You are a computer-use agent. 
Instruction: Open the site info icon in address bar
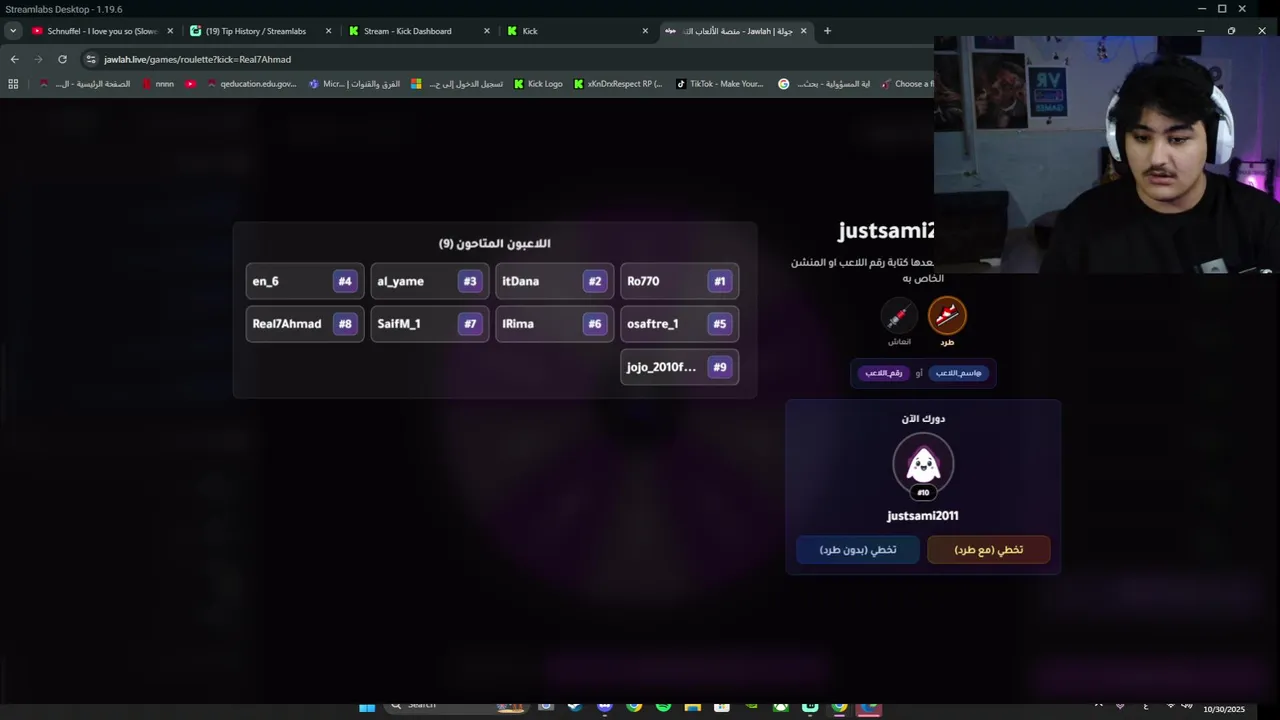click(x=91, y=59)
